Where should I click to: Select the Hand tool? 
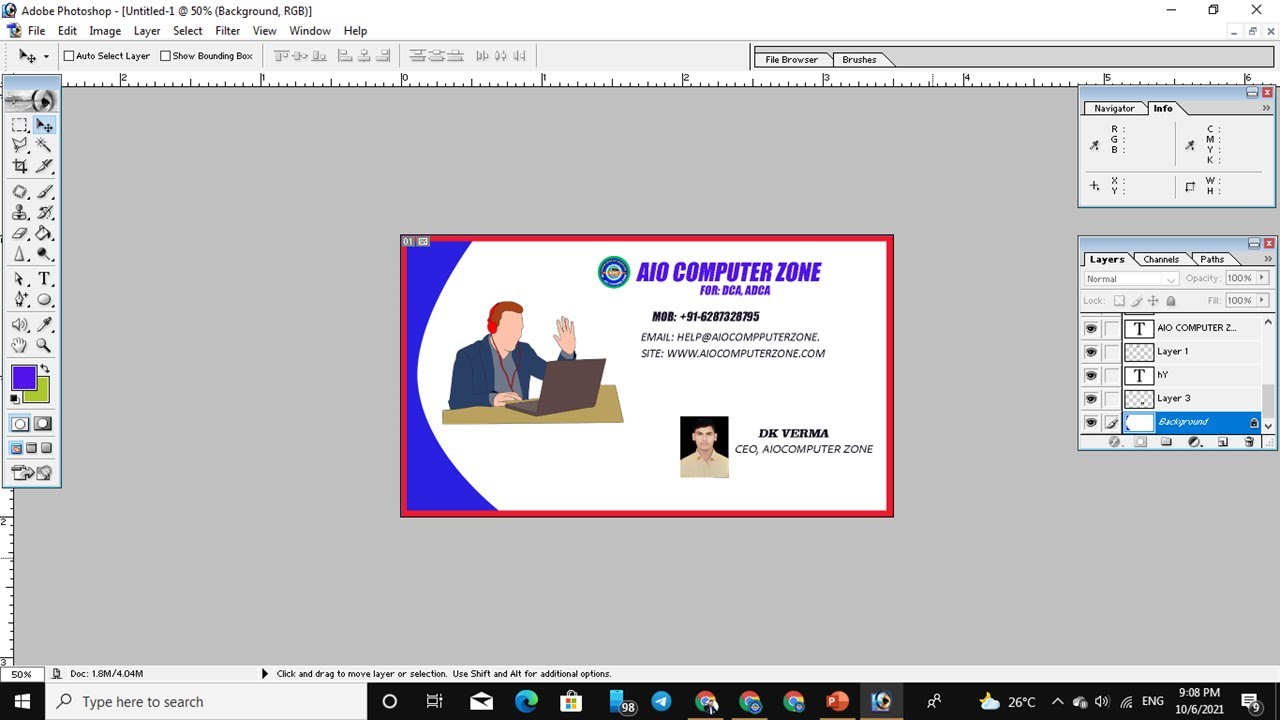(19, 345)
